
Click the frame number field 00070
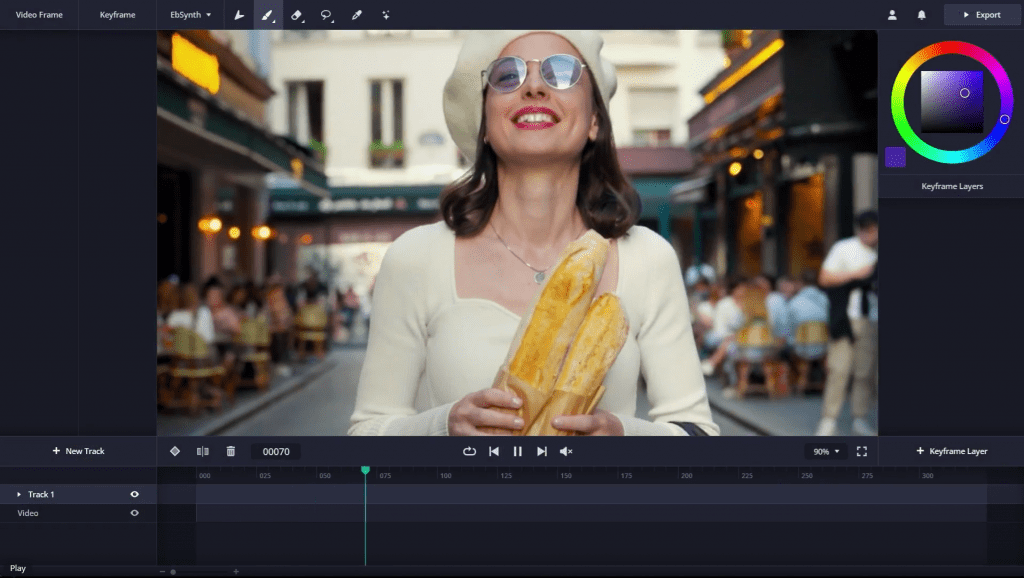pyautogui.click(x=276, y=451)
